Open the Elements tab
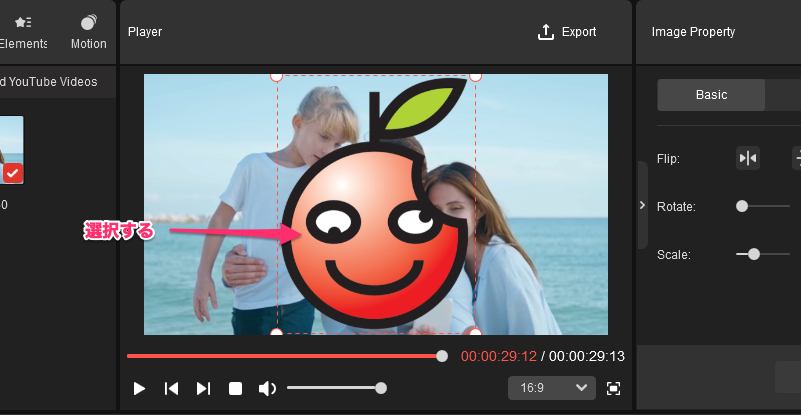Screen dimensions: 801x415 23,32
